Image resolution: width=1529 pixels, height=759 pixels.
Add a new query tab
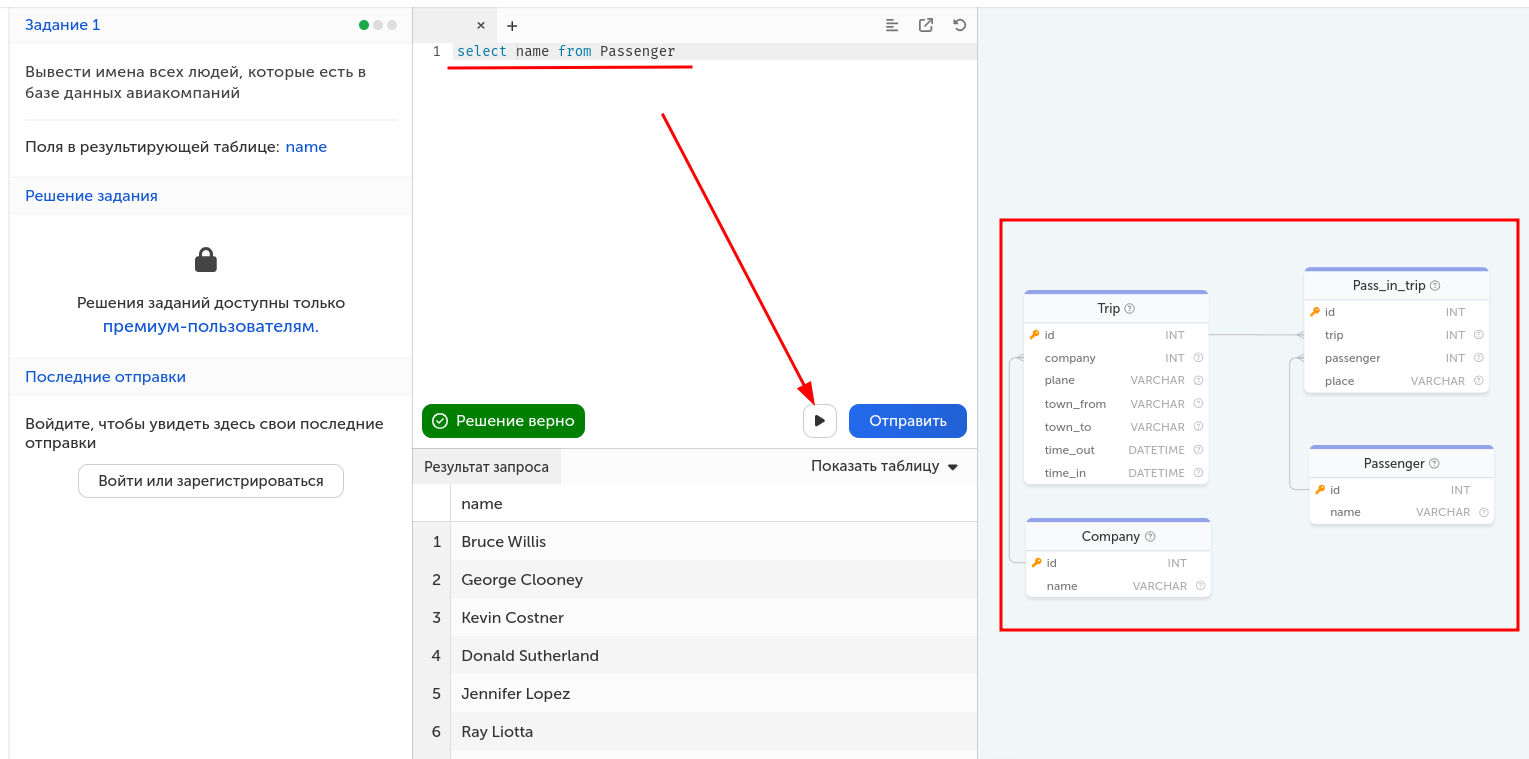coord(512,26)
